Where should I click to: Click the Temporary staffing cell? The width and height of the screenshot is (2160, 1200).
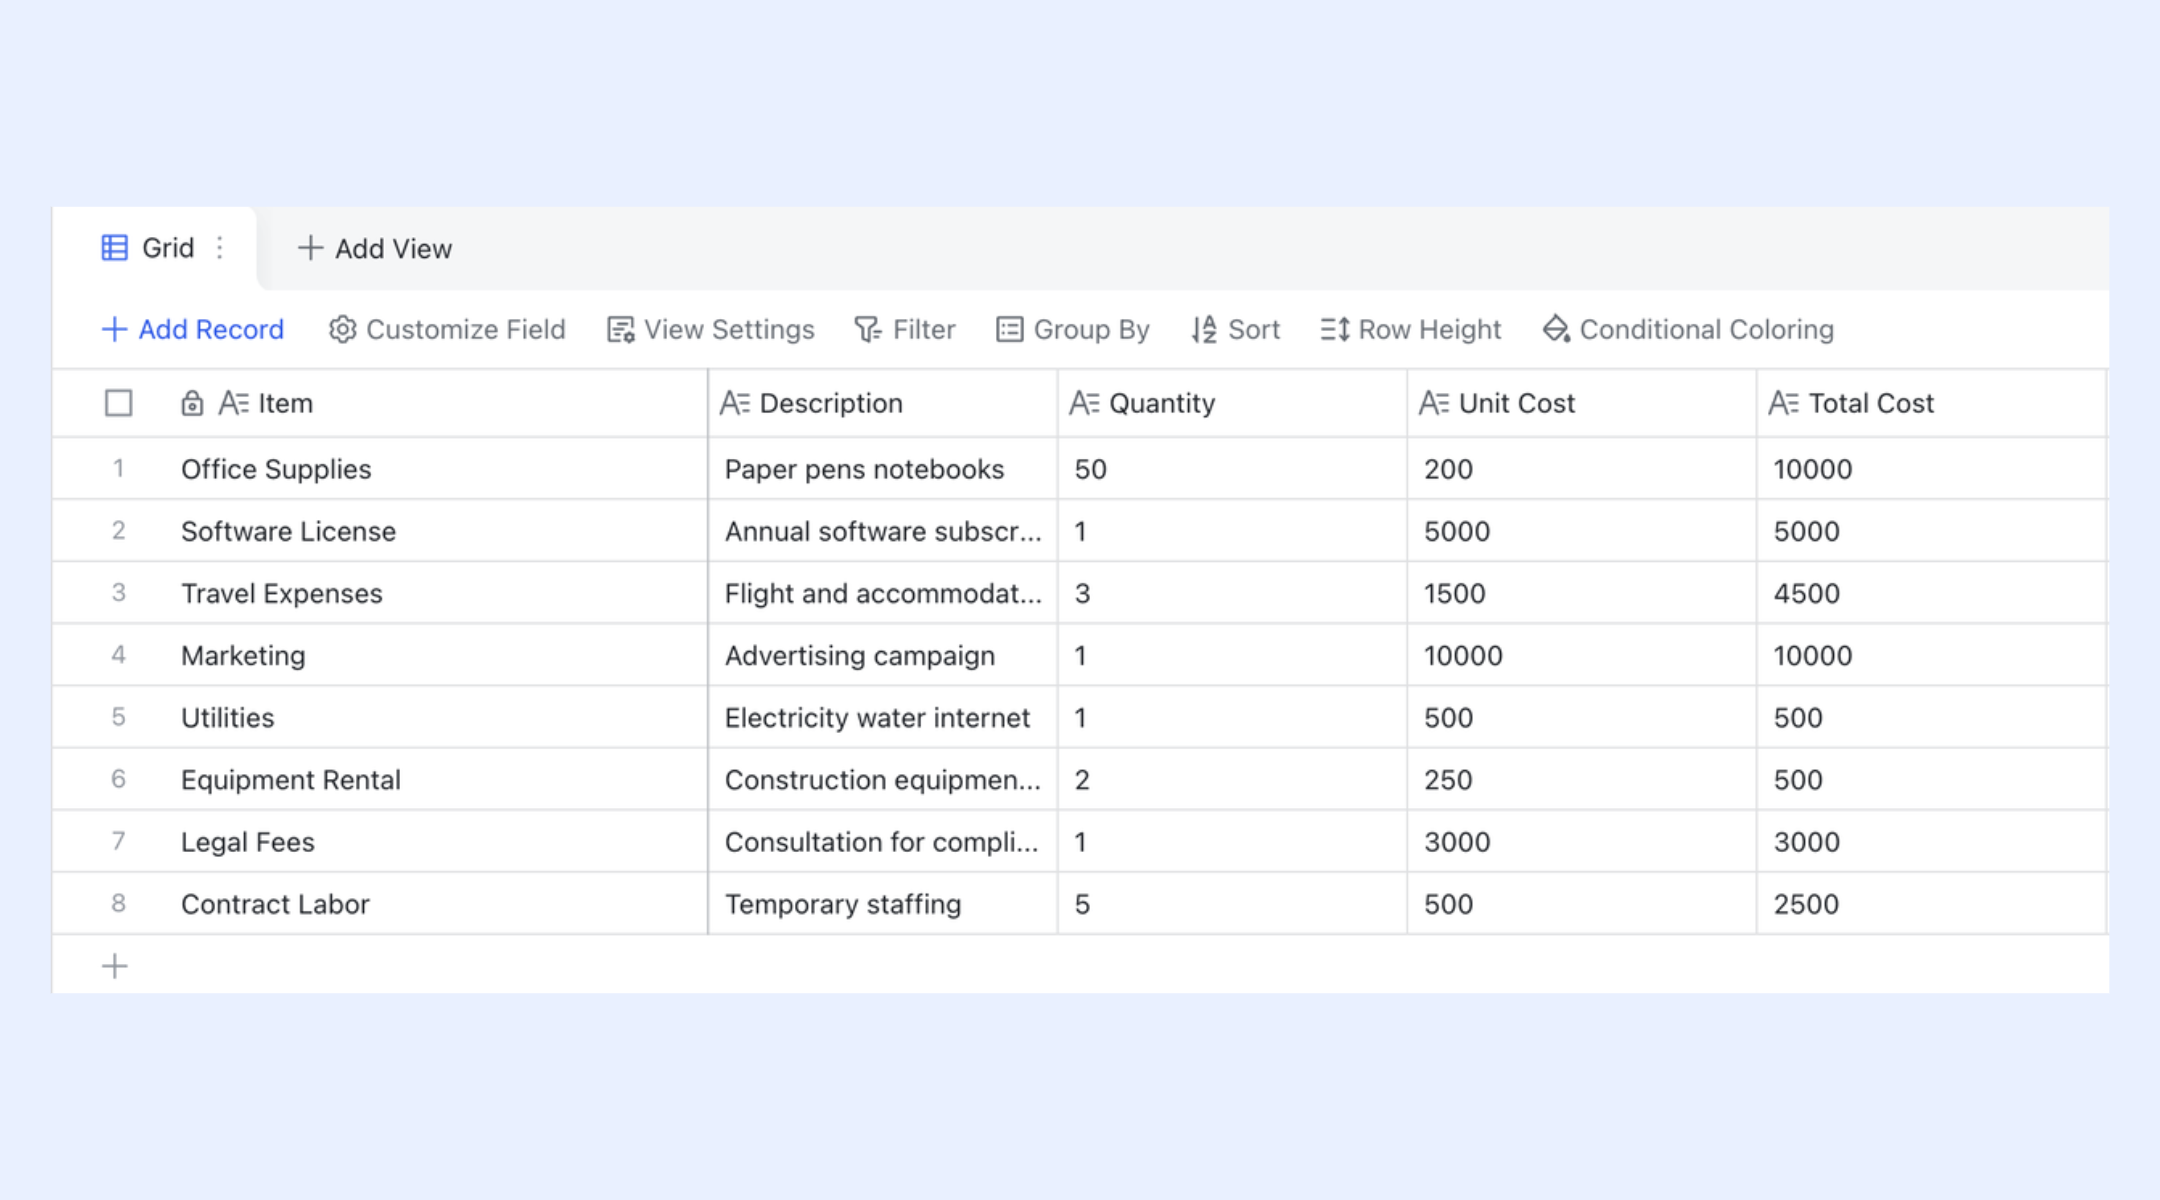(x=883, y=904)
